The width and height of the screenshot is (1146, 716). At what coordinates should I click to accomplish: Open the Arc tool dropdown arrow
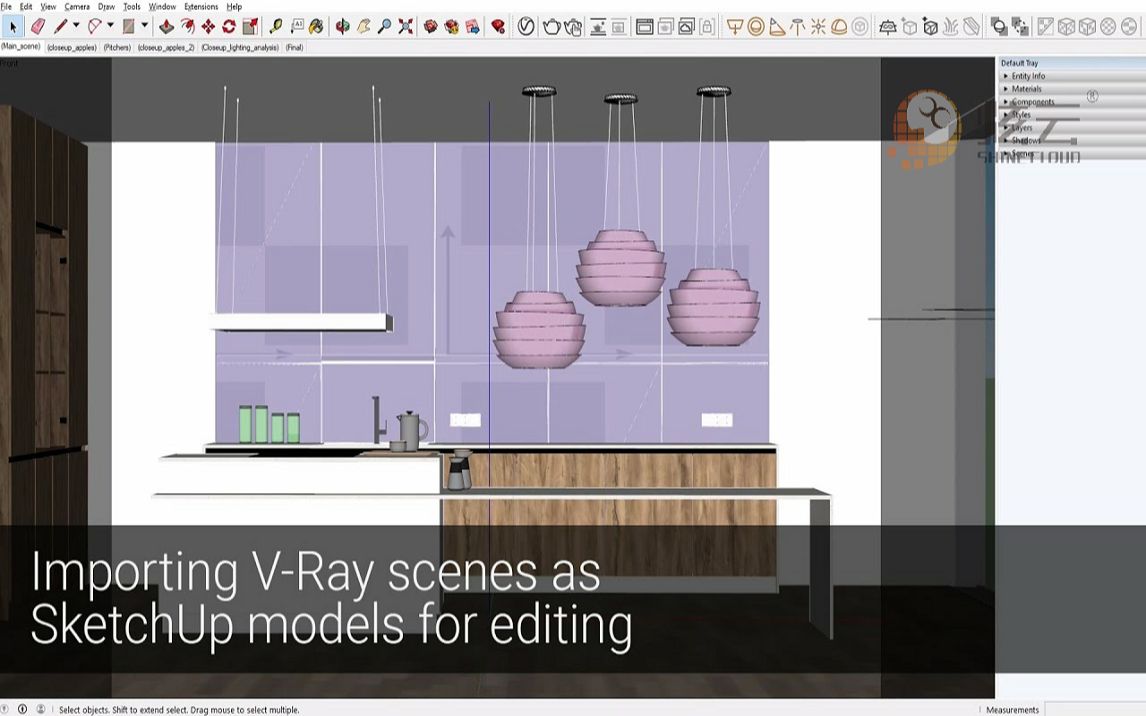[x=110, y=27]
